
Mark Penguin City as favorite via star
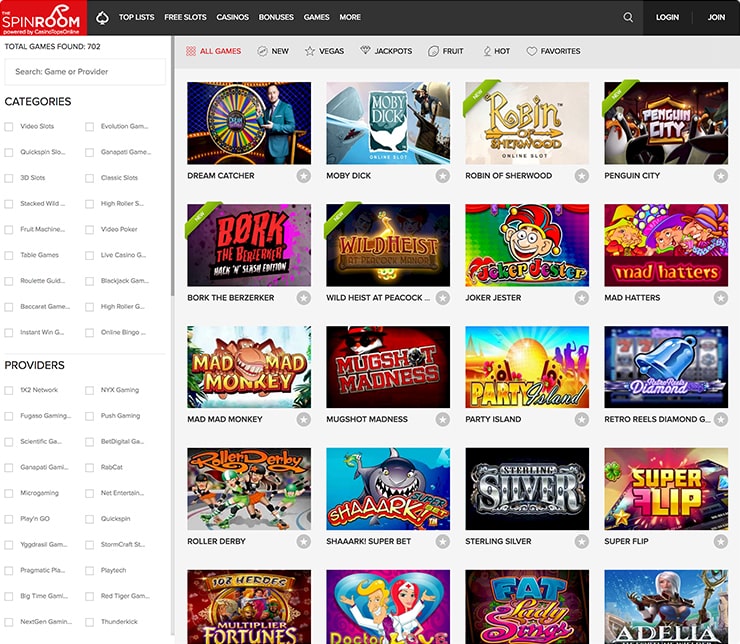(720, 176)
